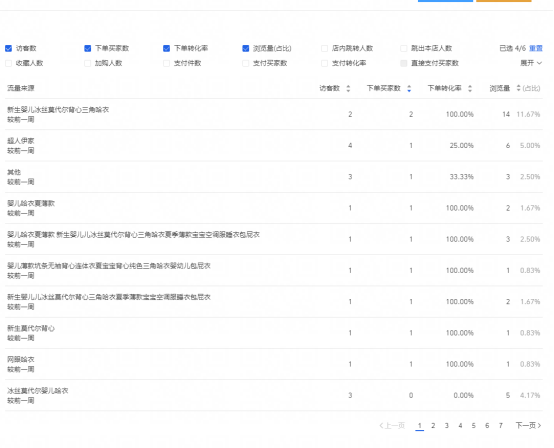Sort table by 访客数 column arrows
The image size is (554, 448).
point(348,88)
